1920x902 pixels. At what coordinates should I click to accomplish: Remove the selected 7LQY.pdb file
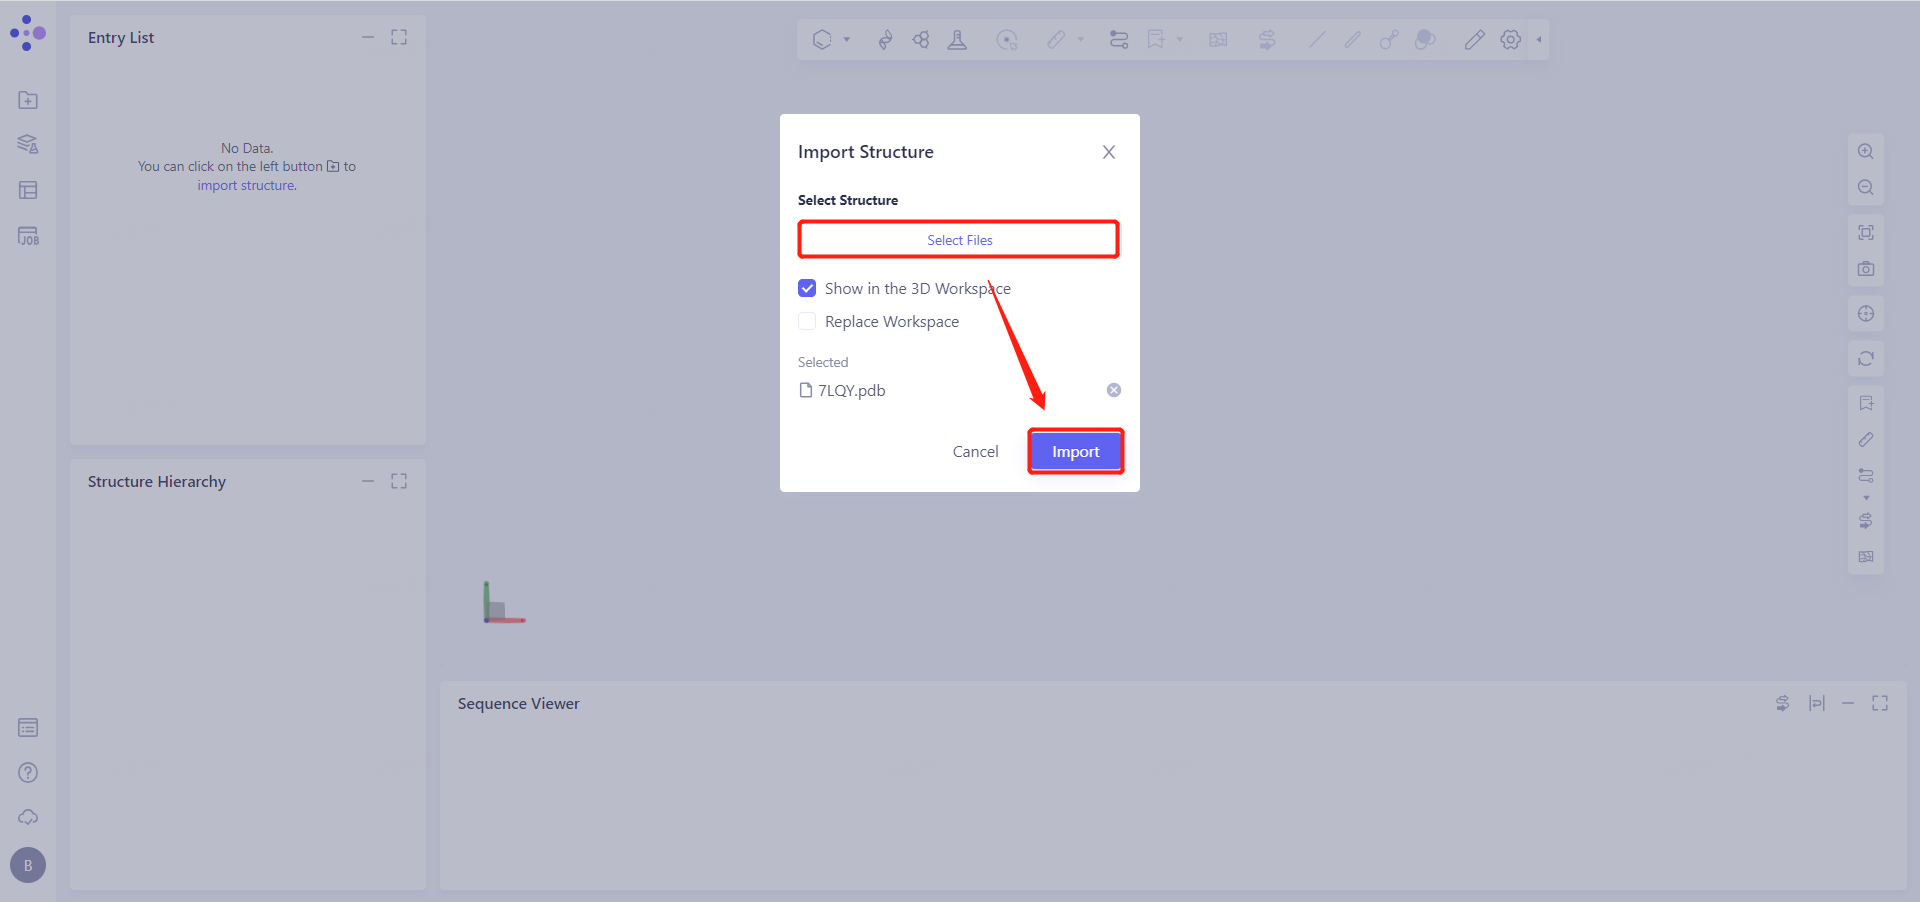click(x=1113, y=390)
